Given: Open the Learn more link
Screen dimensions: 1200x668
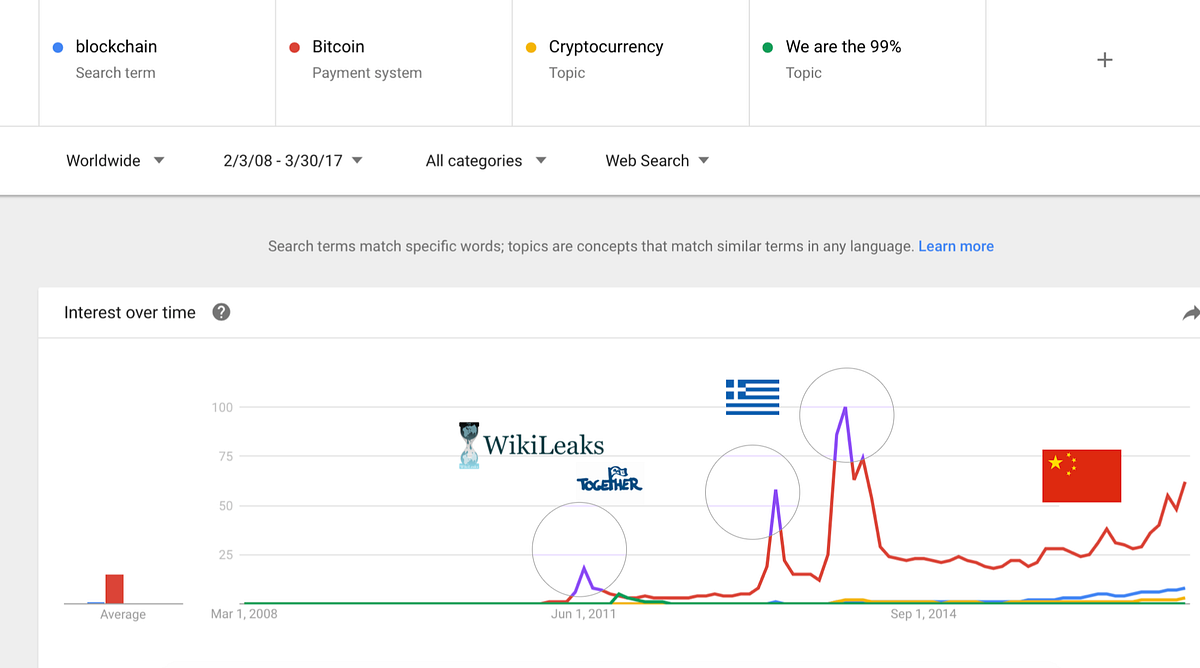Looking at the screenshot, I should (956, 246).
